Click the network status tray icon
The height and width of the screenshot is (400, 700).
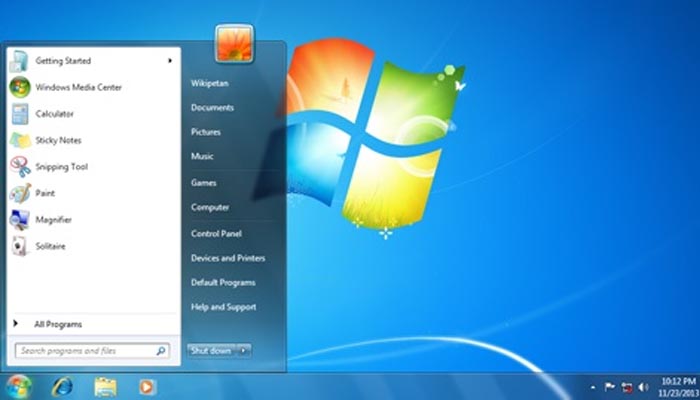click(x=627, y=387)
